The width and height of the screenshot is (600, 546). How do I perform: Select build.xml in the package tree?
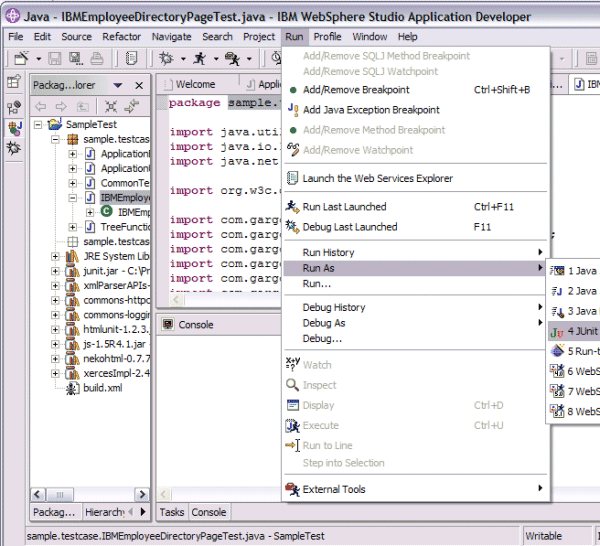point(102,387)
